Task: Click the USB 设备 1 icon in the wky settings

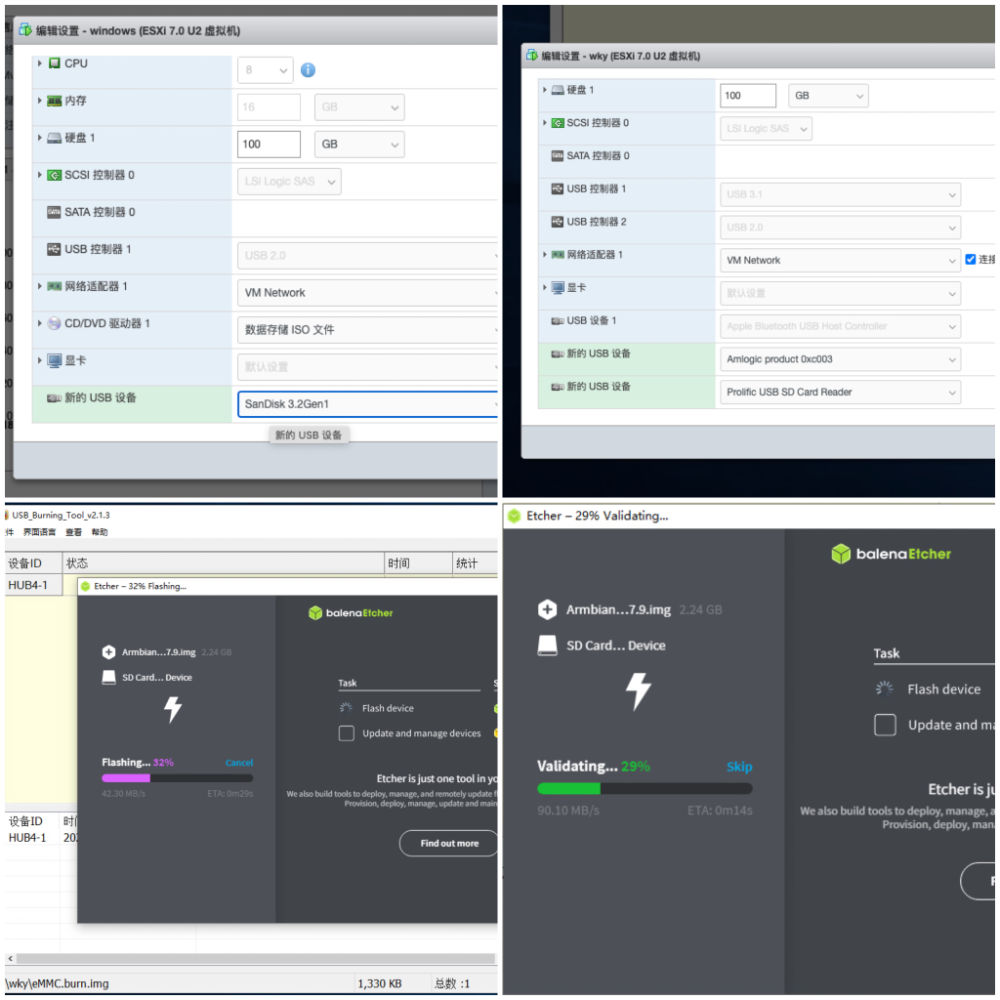Action: pos(557,321)
